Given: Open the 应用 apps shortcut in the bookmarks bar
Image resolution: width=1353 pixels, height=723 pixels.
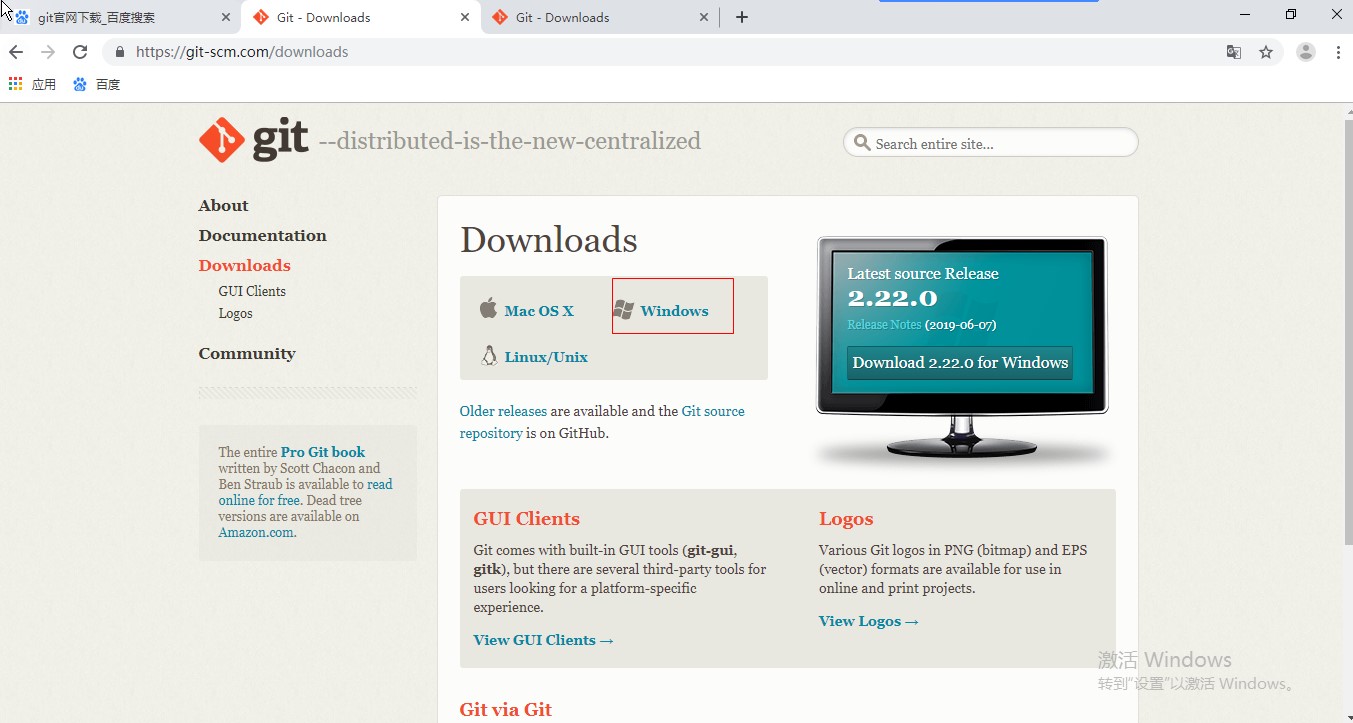Looking at the screenshot, I should [x=32, y=85].
